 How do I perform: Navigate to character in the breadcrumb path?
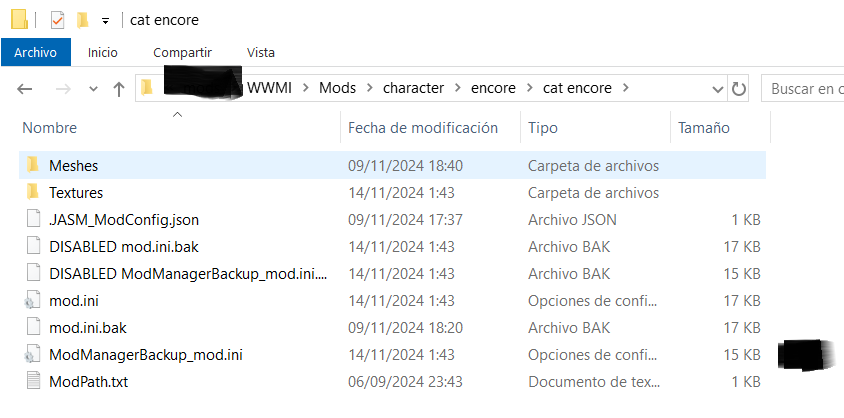[413, 88]
